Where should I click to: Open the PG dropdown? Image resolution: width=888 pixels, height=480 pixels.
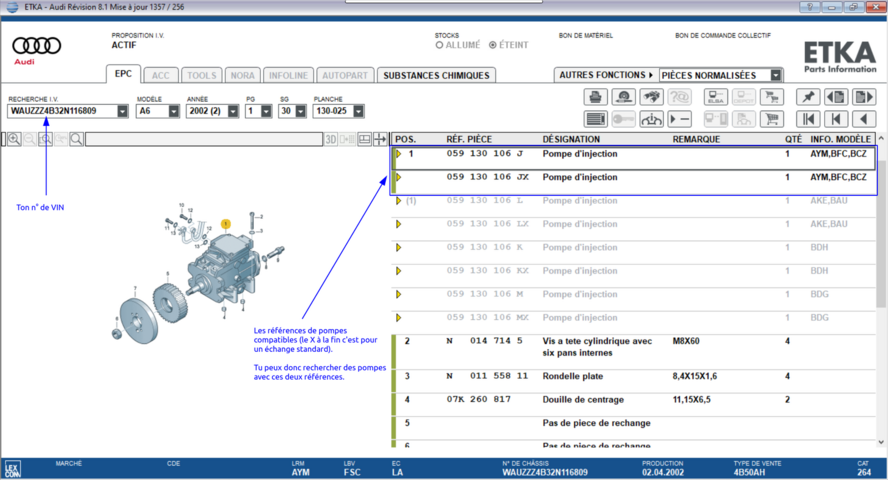click(x=266, y=112)
